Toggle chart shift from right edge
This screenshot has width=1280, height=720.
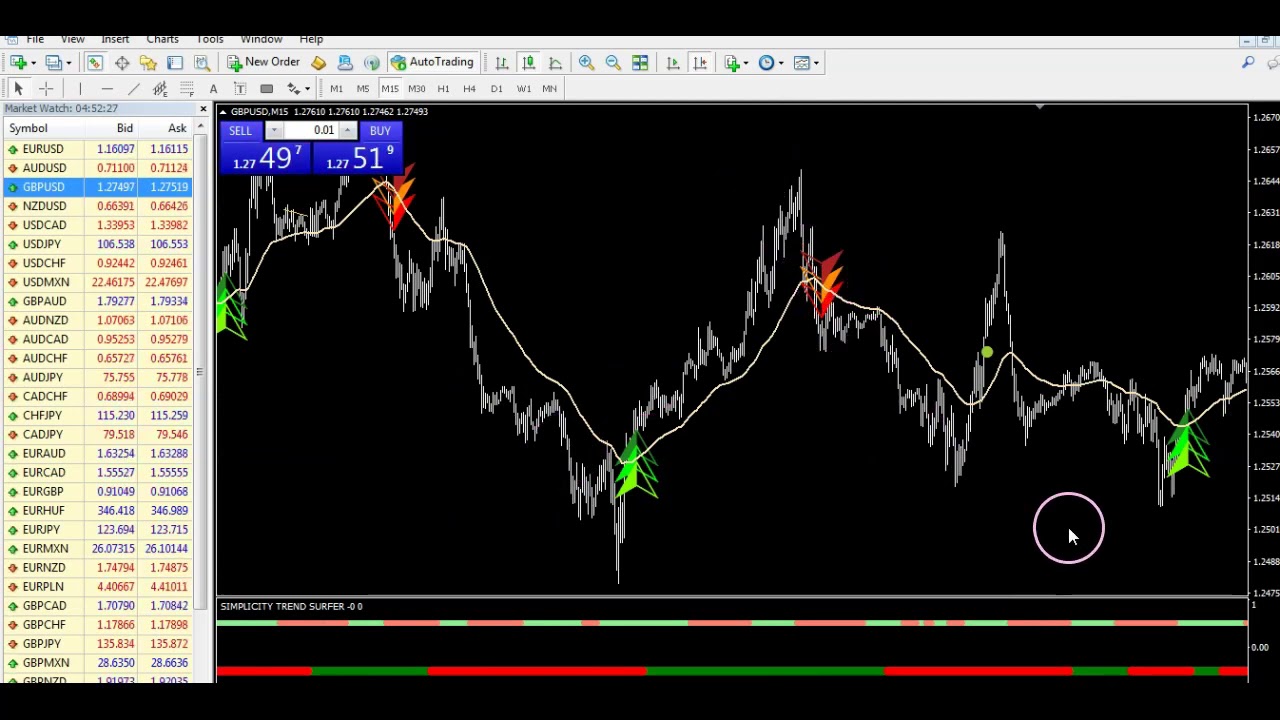click(x=700, y=63)
